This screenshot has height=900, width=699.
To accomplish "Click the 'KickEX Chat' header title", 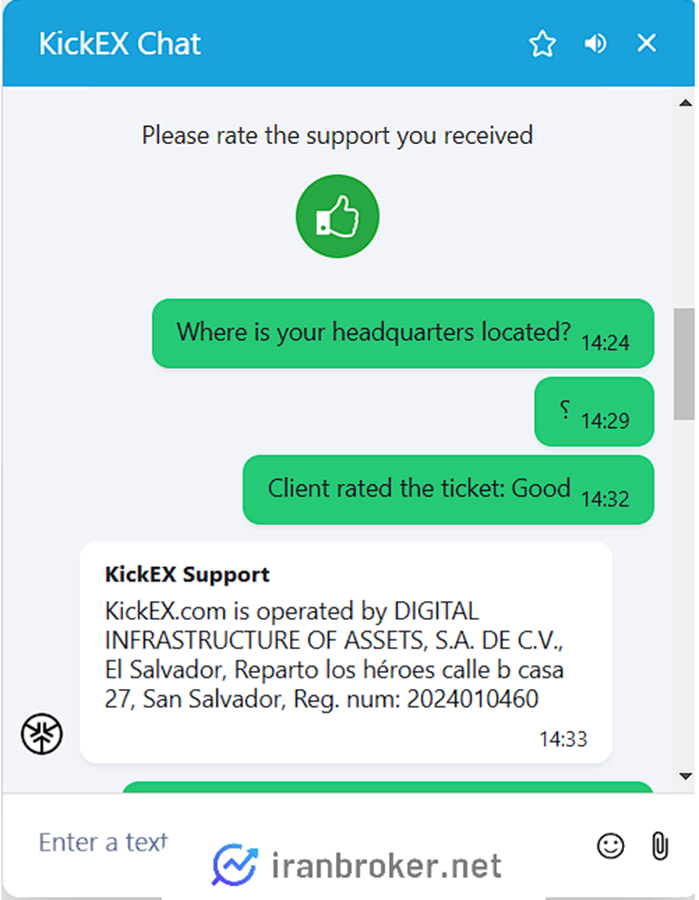I will tap(119, 44).
